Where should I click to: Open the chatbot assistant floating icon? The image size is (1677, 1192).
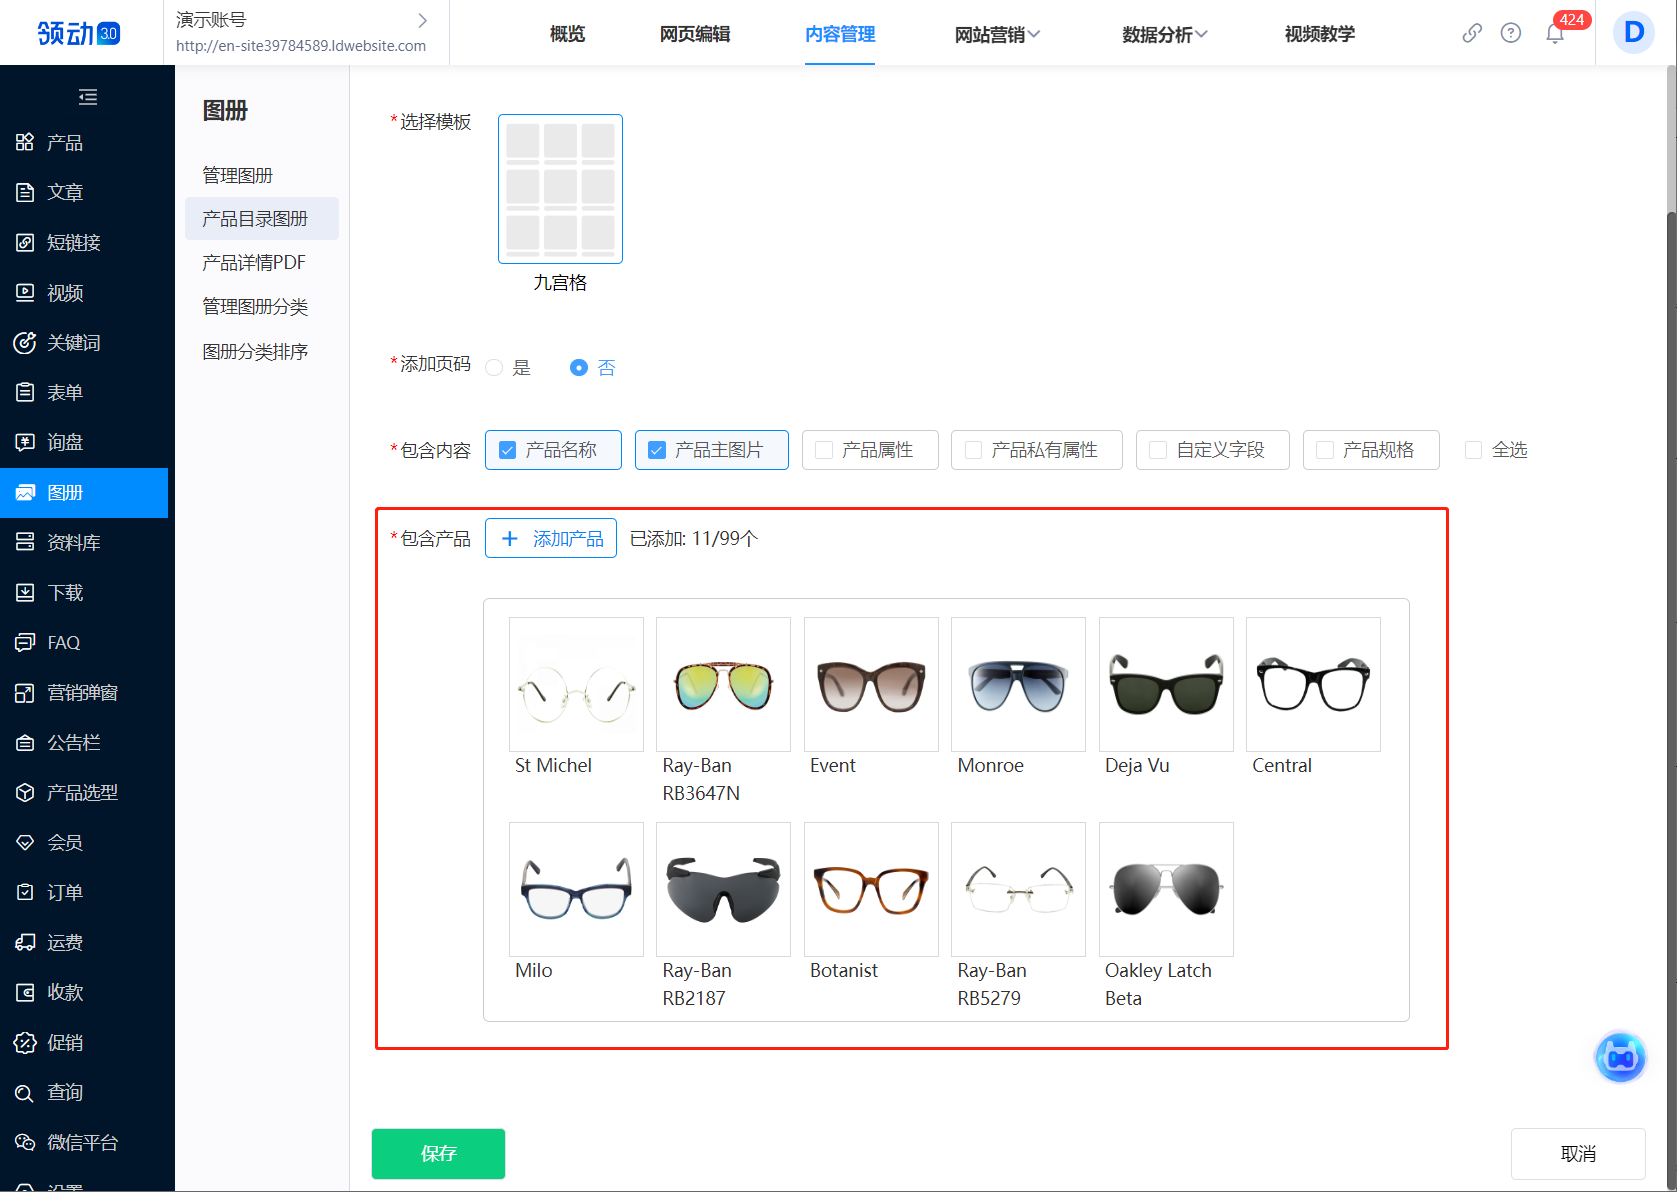[x=1620, y=1057]
